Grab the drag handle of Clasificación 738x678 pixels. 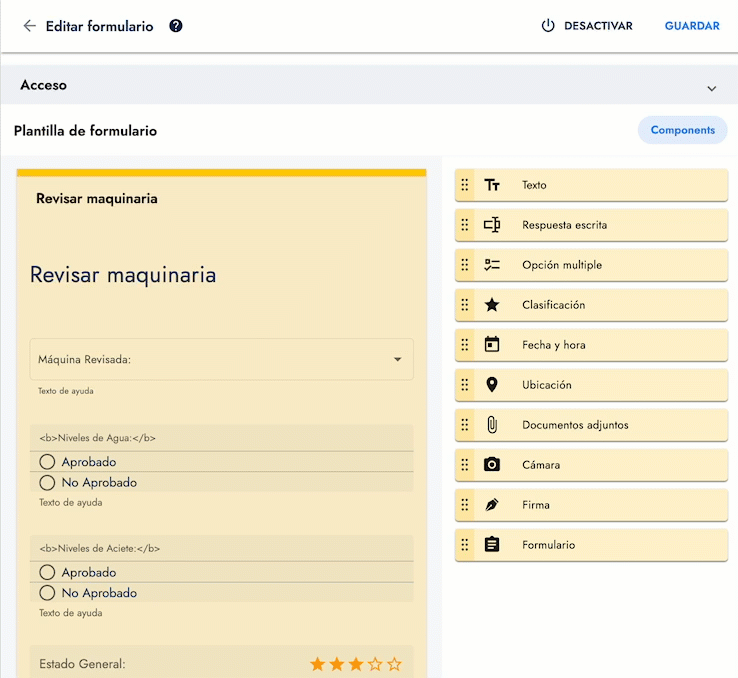pyautogui.click(x=465, y=305)
